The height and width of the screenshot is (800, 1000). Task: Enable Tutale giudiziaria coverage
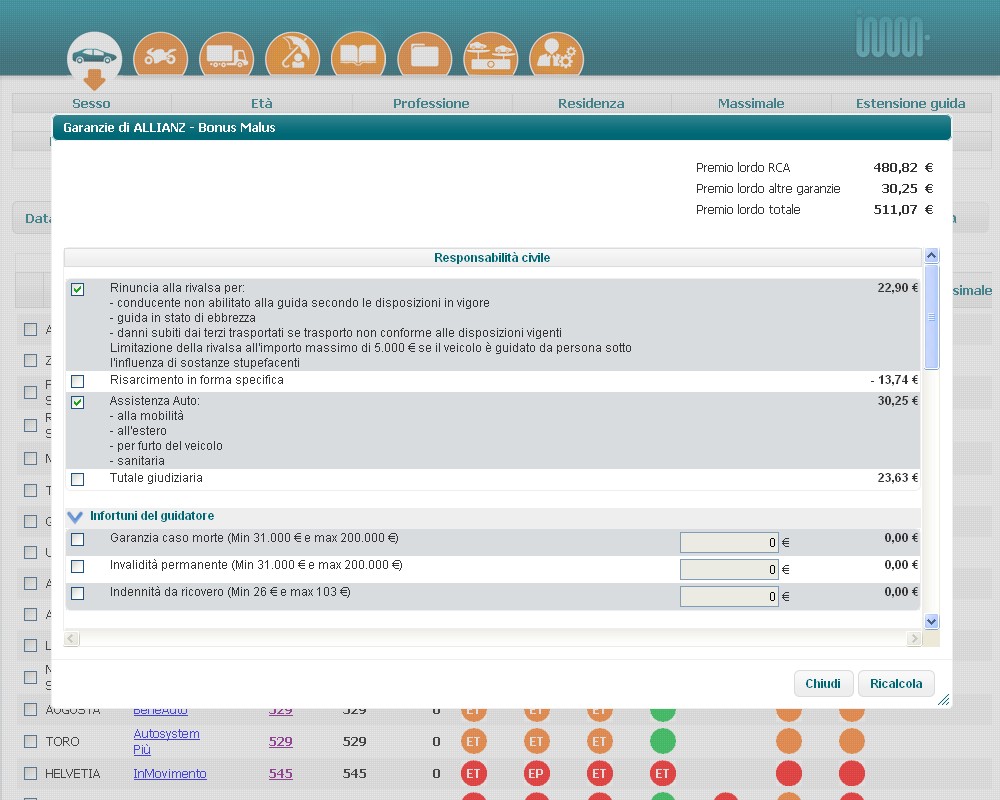coord(78,479)
